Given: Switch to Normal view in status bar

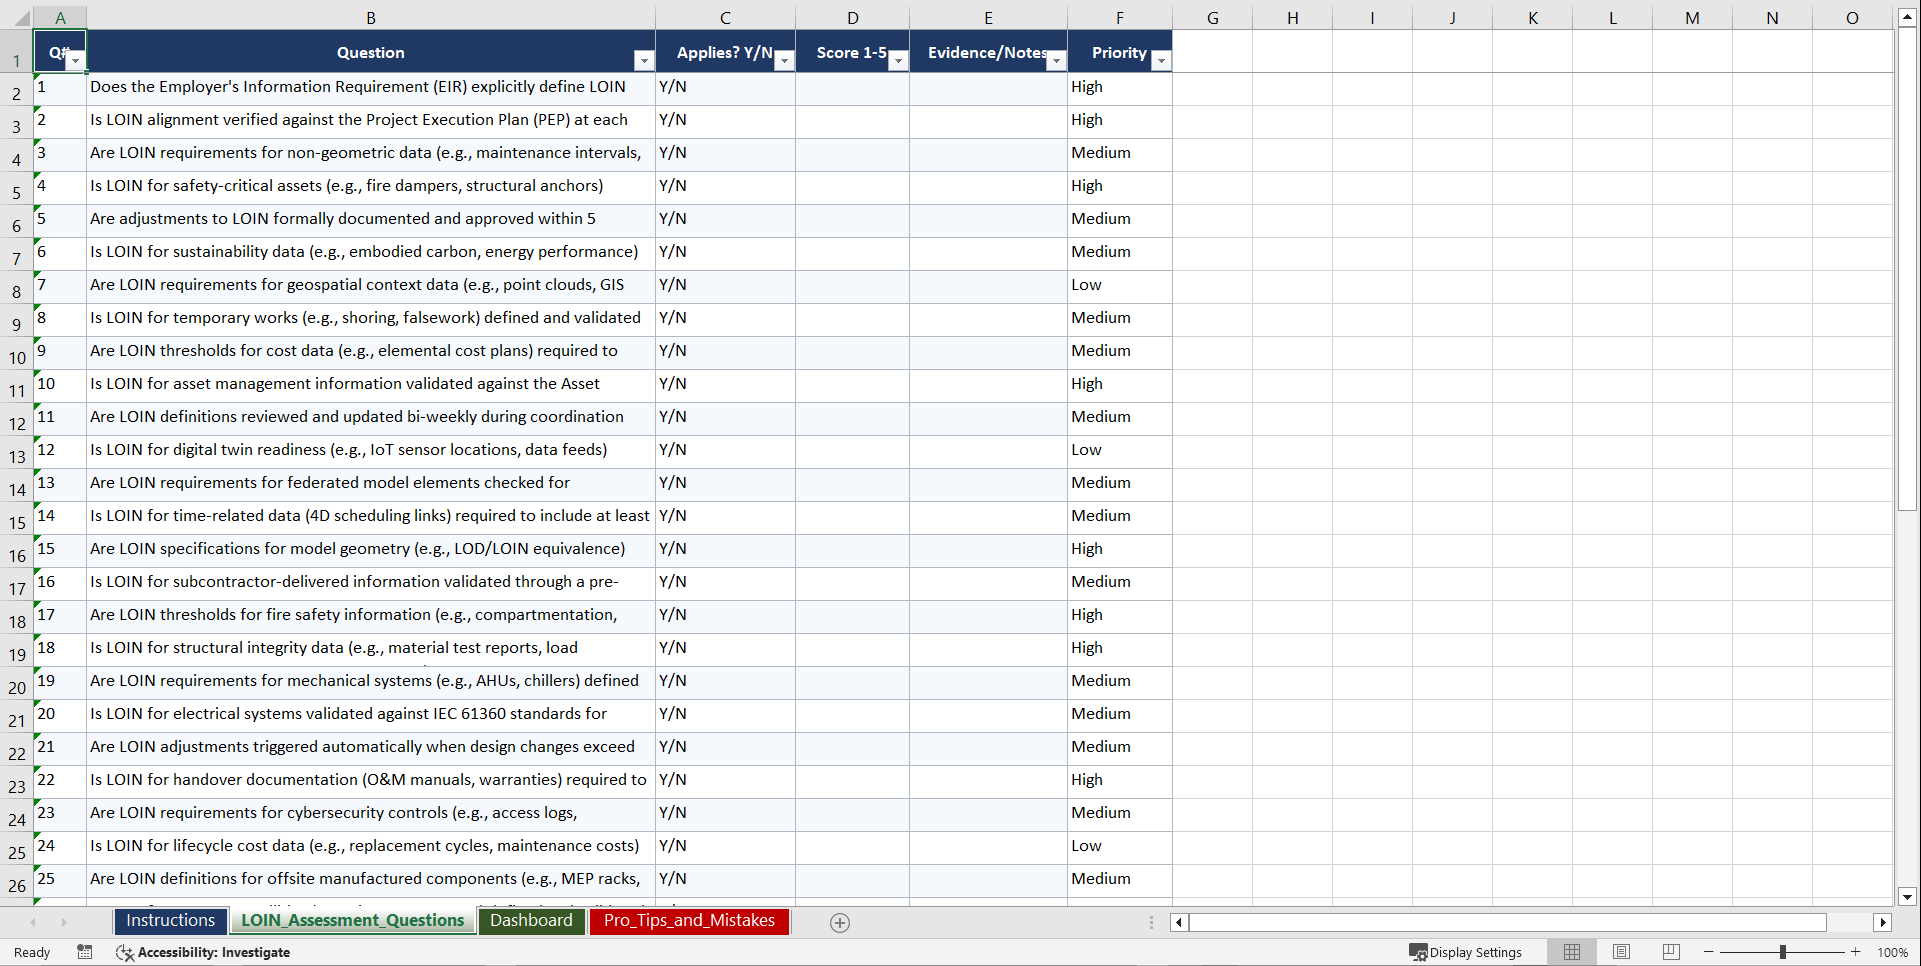Looking at the screenshot, I should (x=1571, y=952).
